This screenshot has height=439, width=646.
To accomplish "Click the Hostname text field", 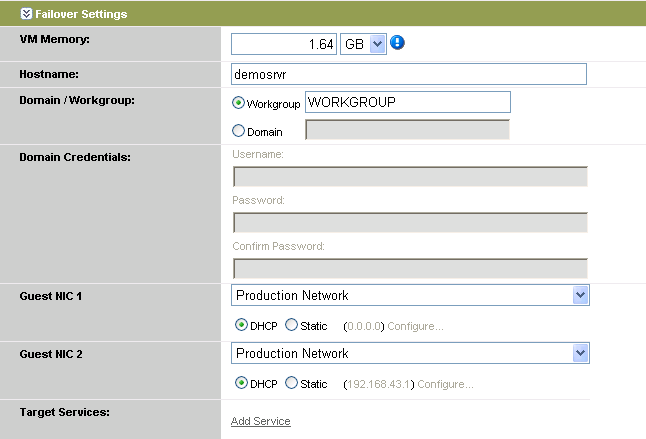I will click(x=408, y=74).
